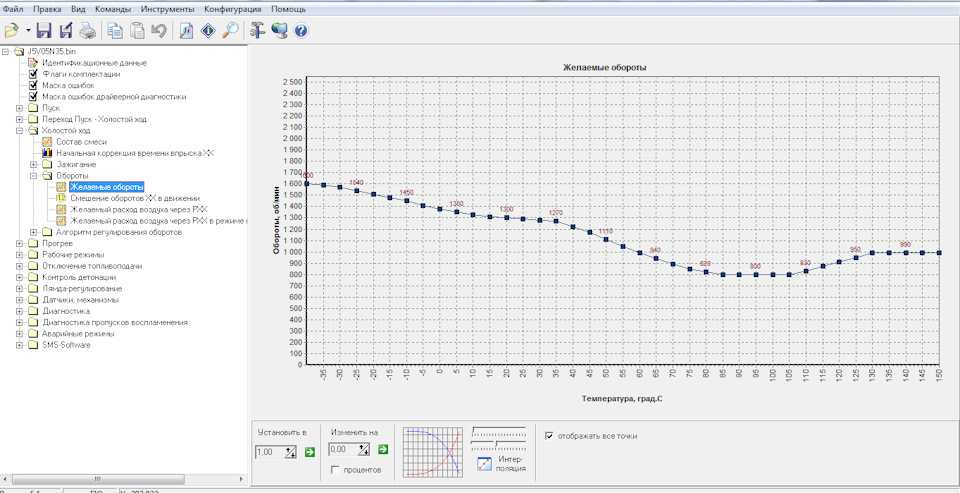Copy data with the copy toolbar icon
Screen dimensions: 960x493
[114, 31]
